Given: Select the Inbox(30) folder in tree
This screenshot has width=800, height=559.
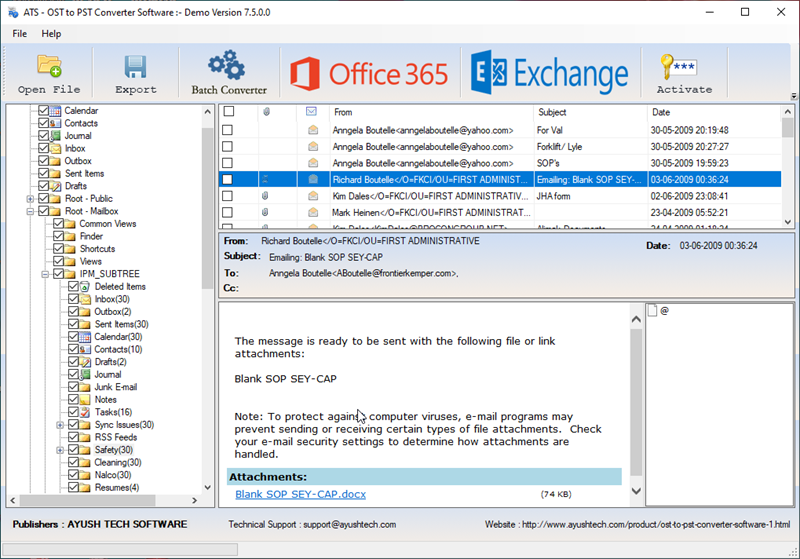Looking at the screenshot, I should point(112,299).
